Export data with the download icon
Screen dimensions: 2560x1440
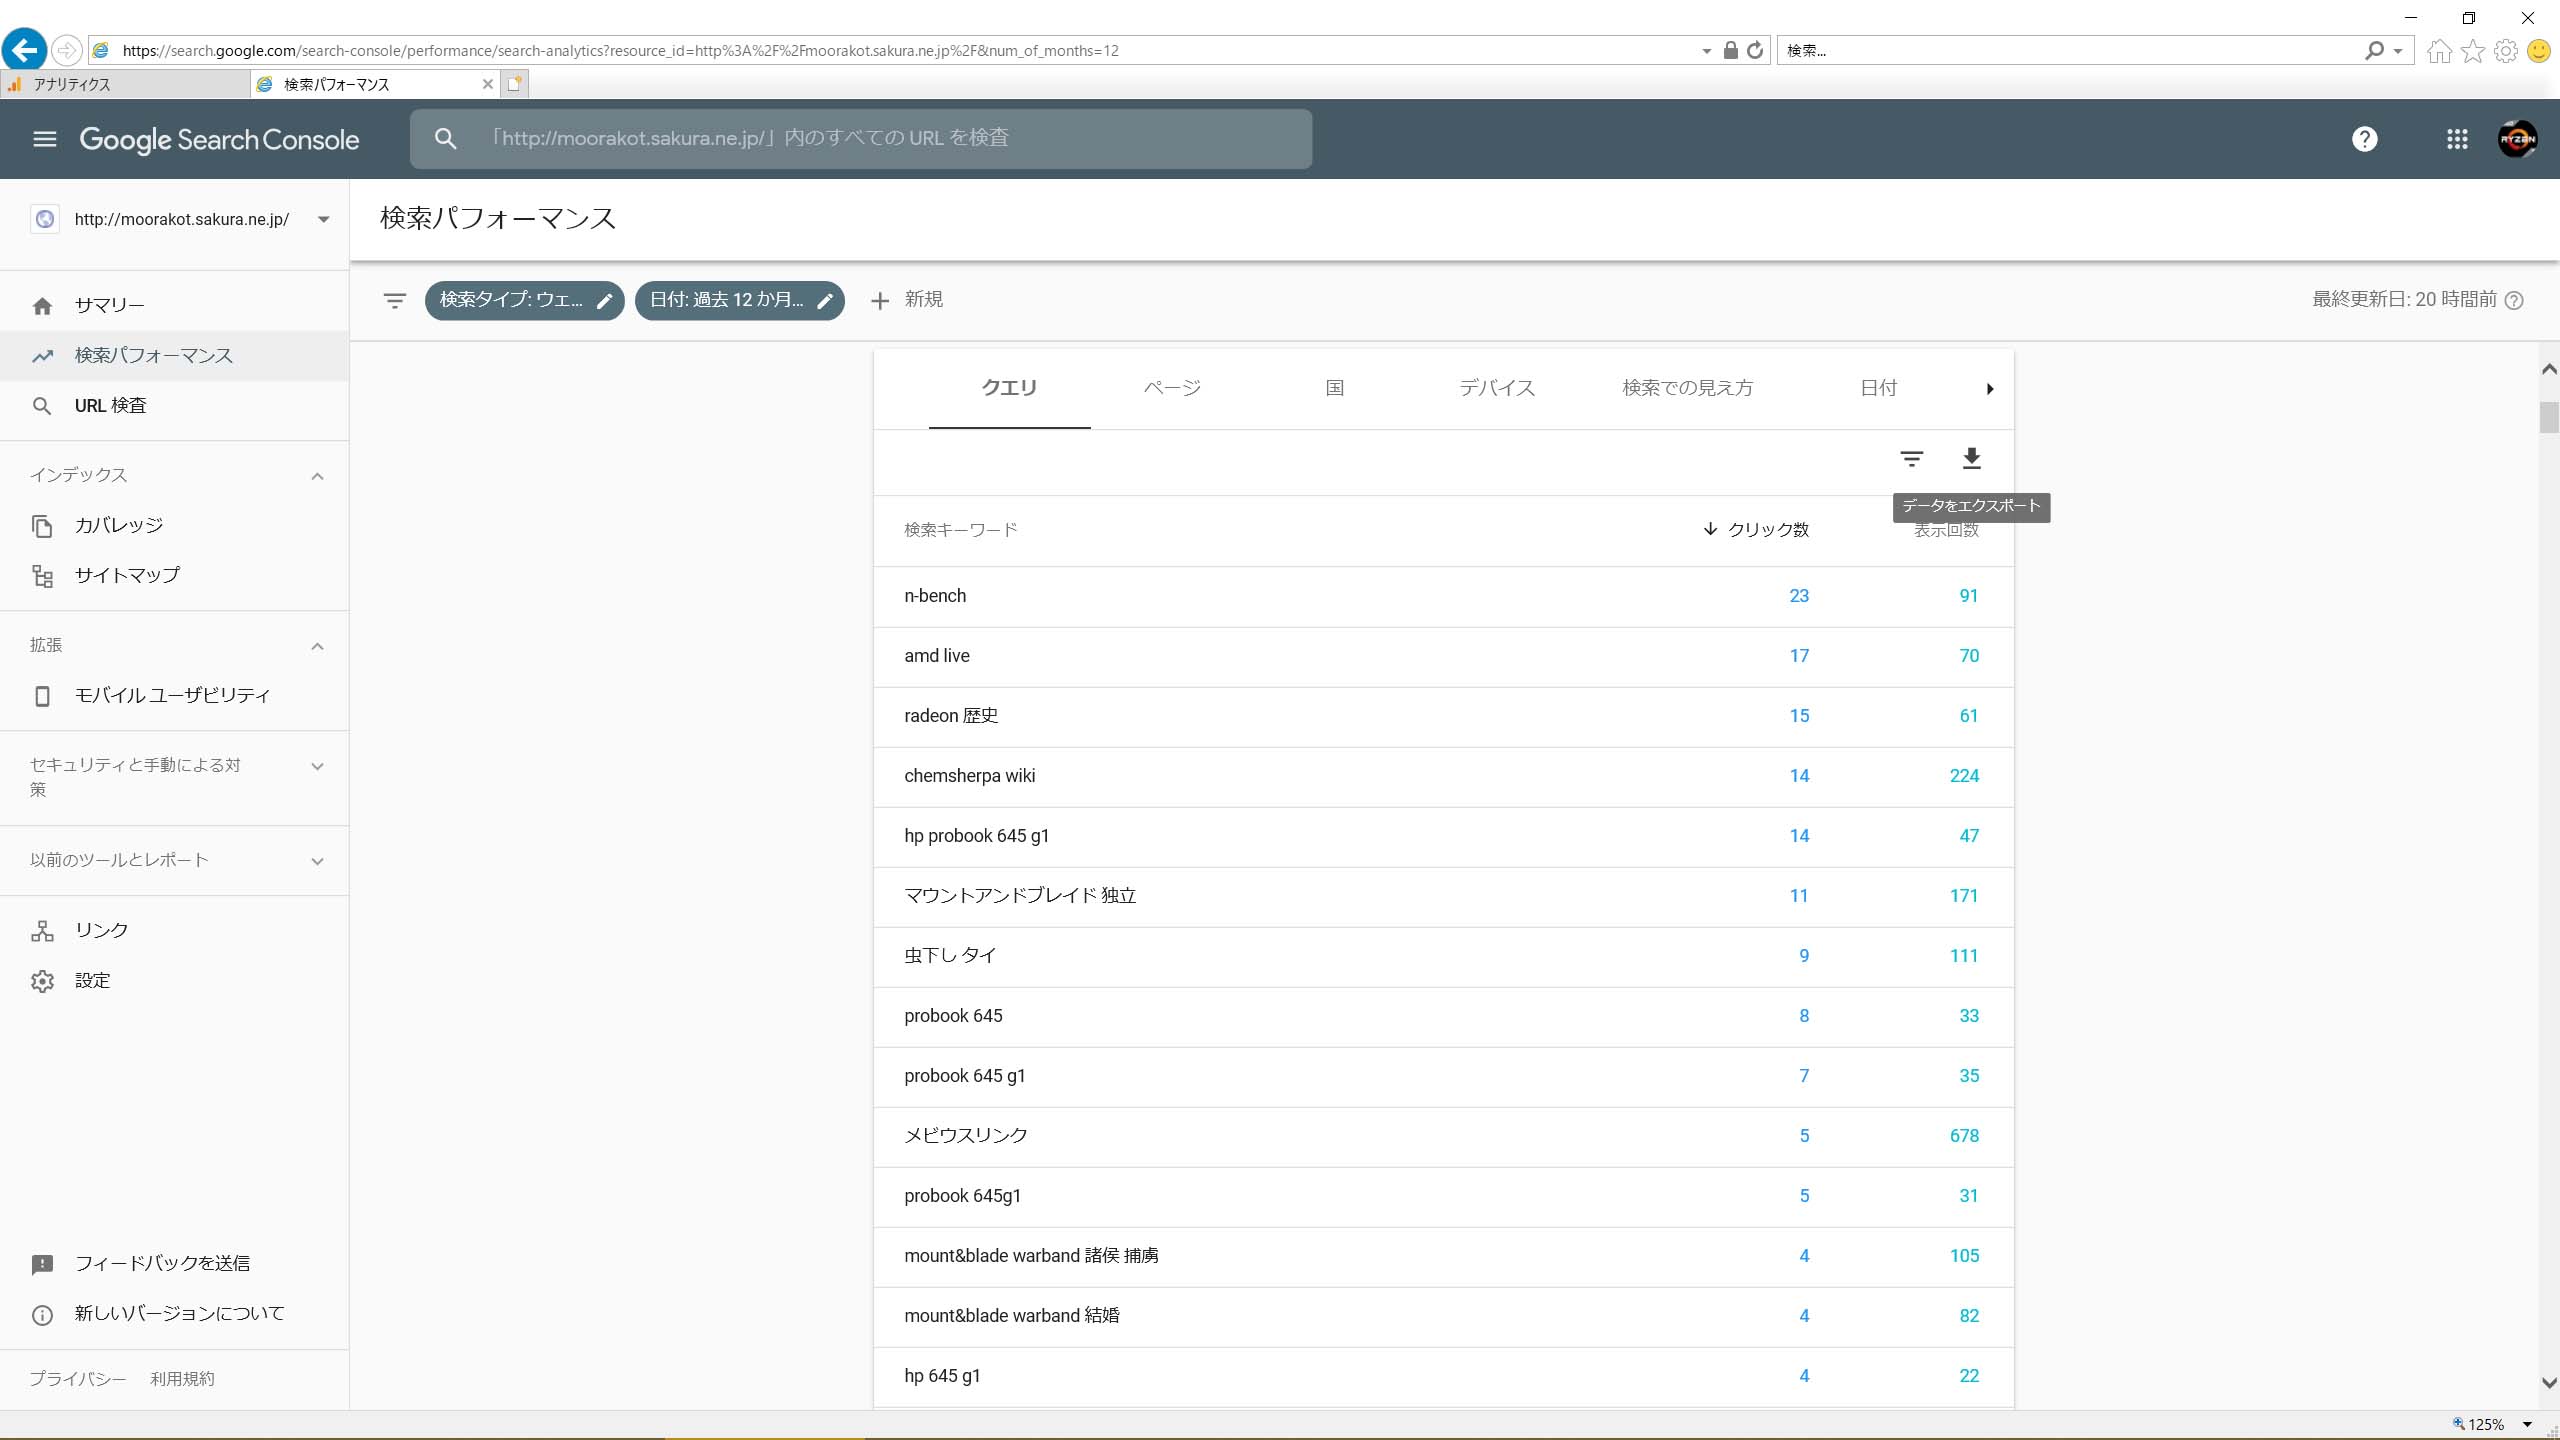coord(1971,458)
